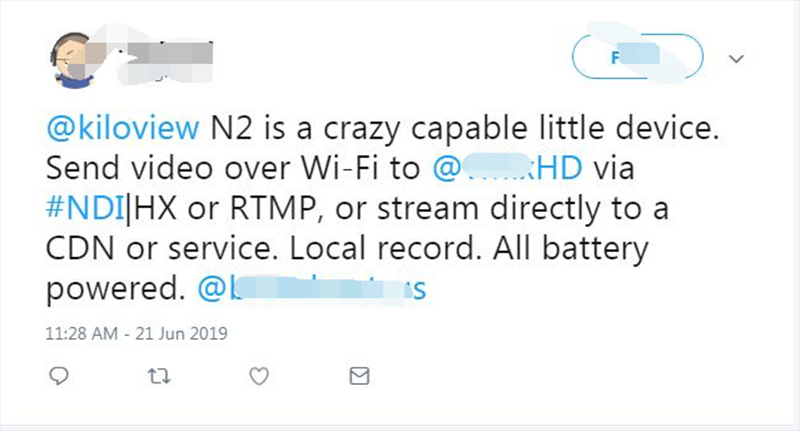Click the blurred mention after 'powered.'

tap(312, 290)
